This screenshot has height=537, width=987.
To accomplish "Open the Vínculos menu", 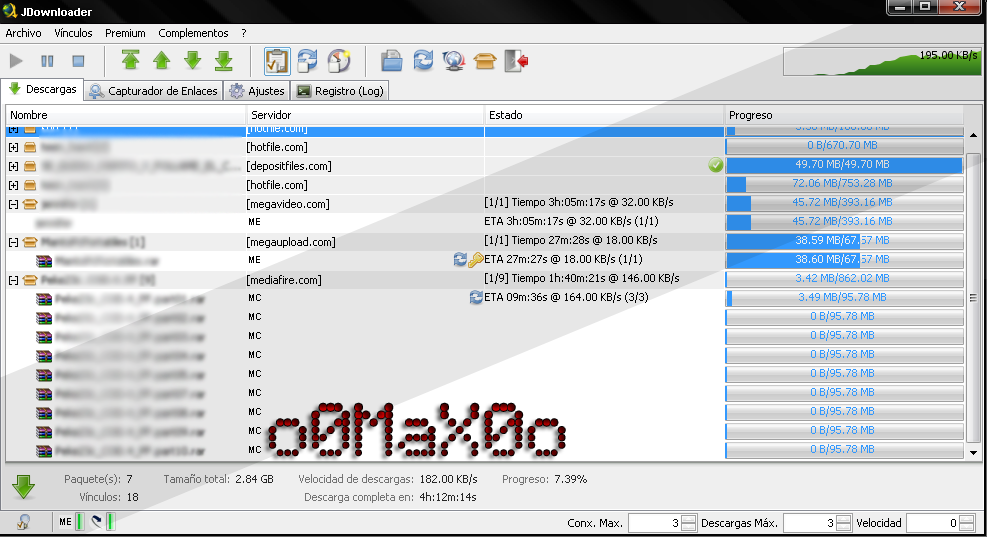I will pyautogui.click(x=73, y=33).
